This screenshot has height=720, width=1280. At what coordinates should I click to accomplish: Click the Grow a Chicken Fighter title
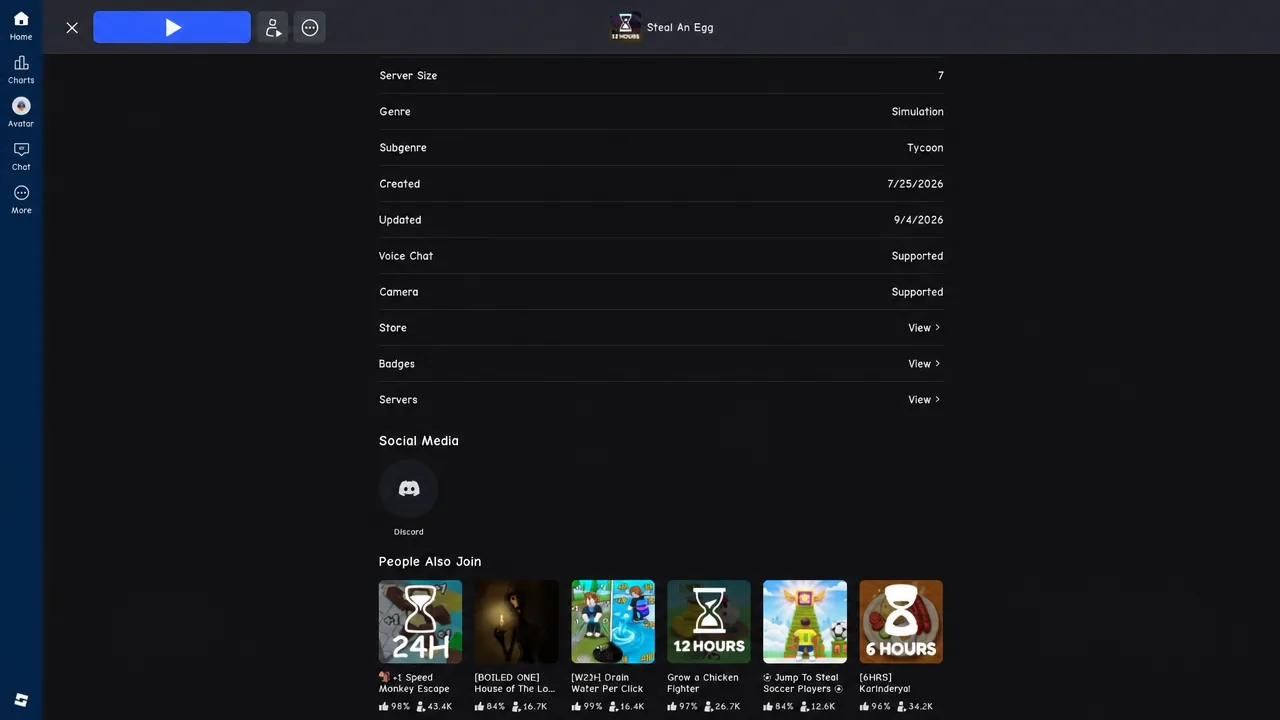click(x=703, y=683)
